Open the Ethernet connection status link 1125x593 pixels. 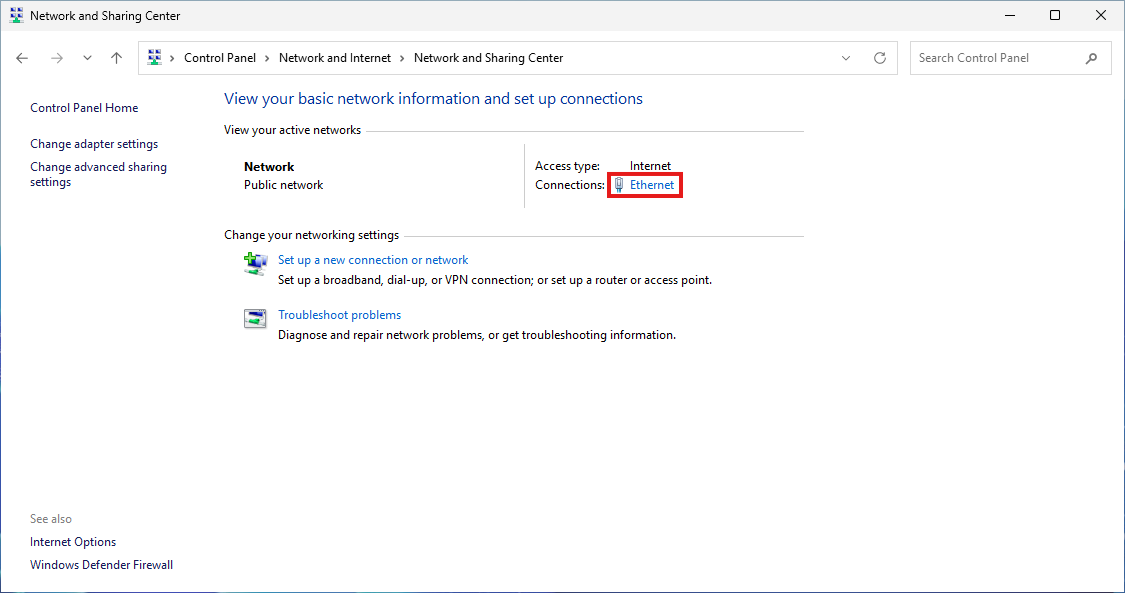pos(651,185)
